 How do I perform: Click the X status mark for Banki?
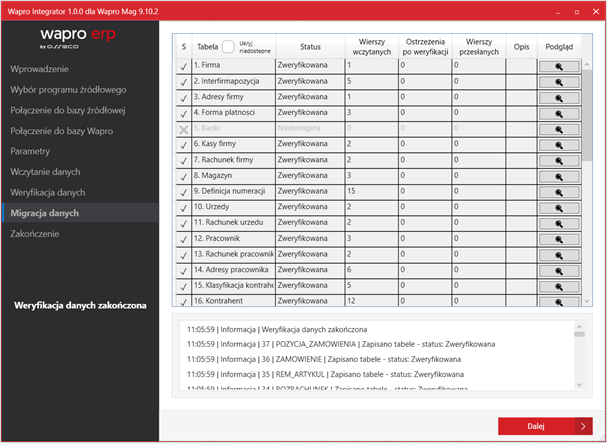coord(183,129)
